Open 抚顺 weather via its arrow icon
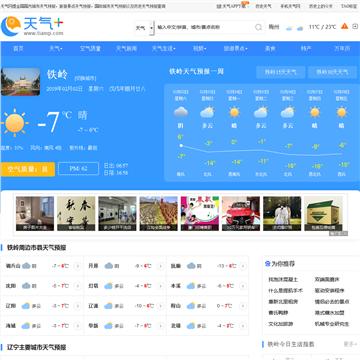The image size is (360, 360). point(243,266)
